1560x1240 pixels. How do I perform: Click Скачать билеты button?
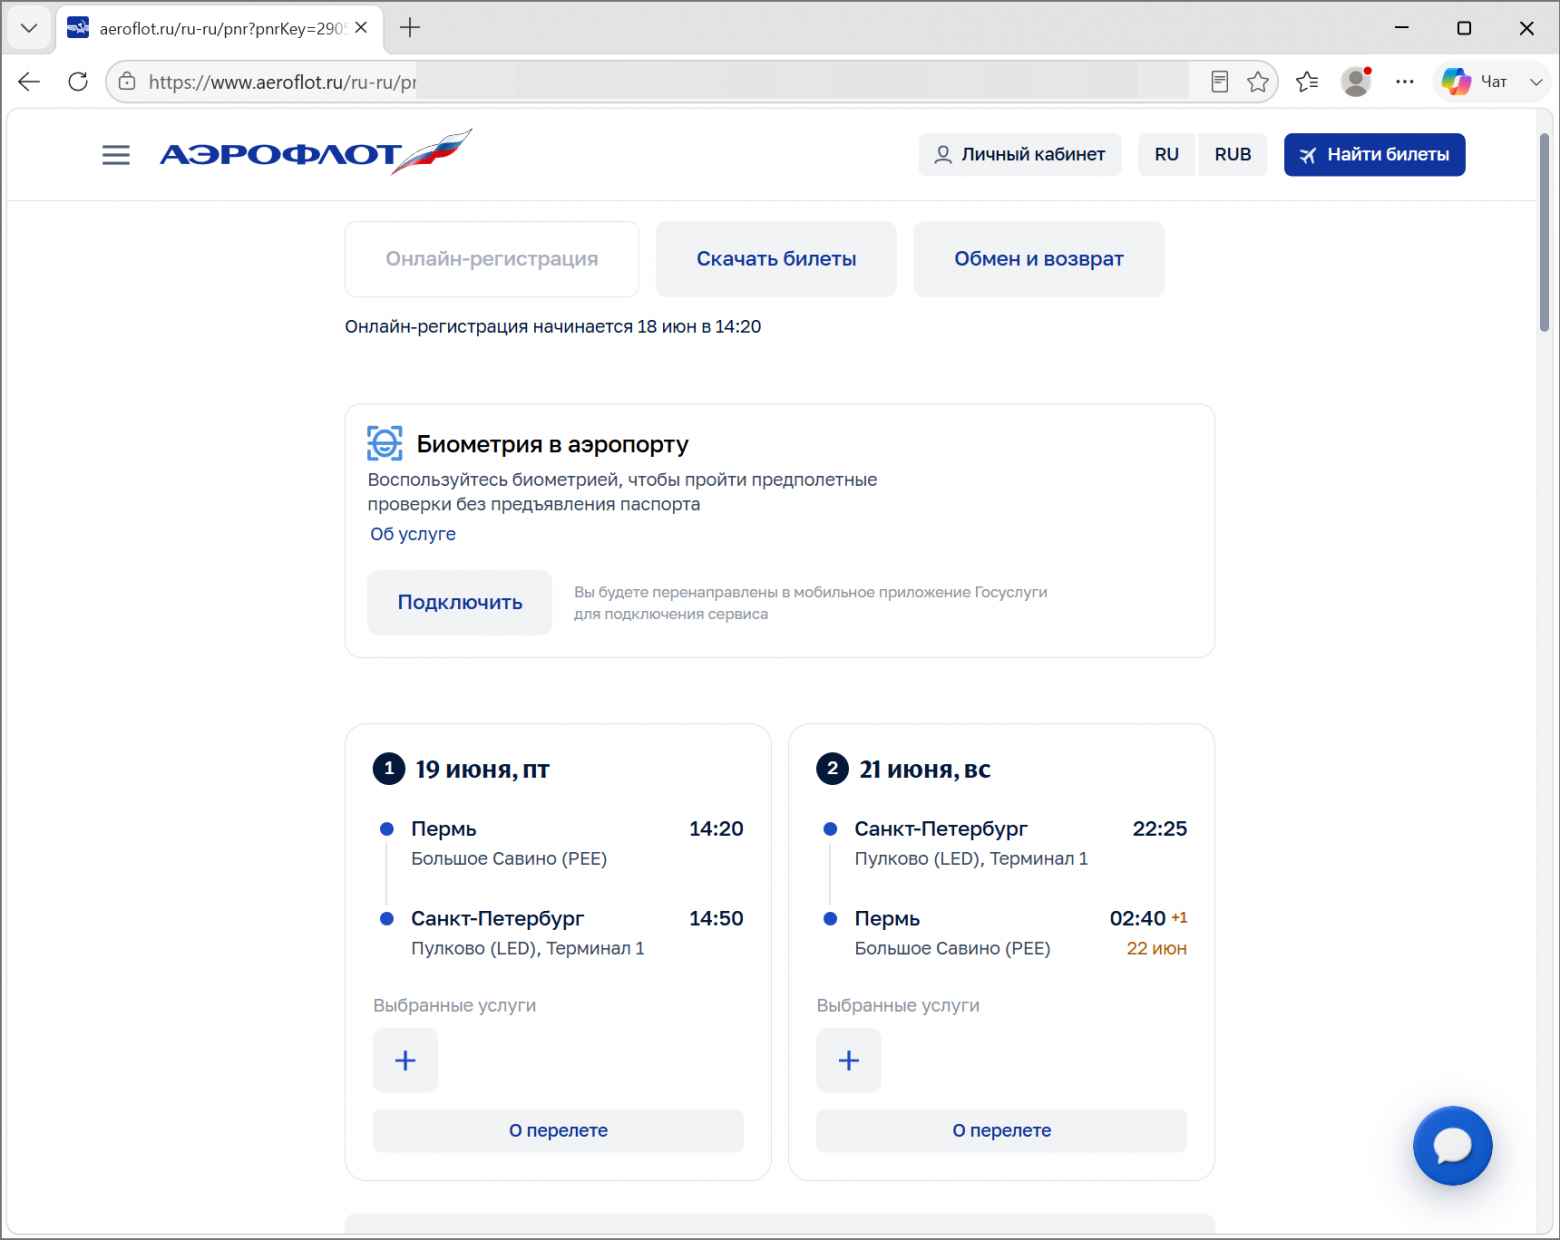(x=776, y=259)
